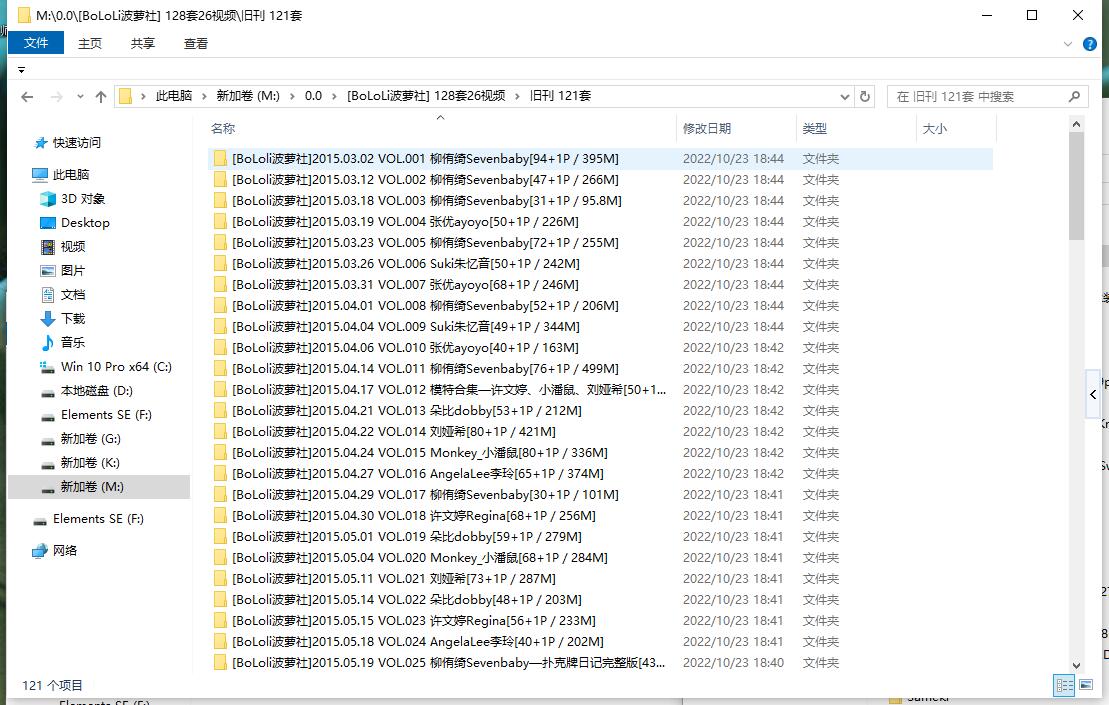
Task: Expand the ribbon with the chevron
Action: pos(1068,44)
